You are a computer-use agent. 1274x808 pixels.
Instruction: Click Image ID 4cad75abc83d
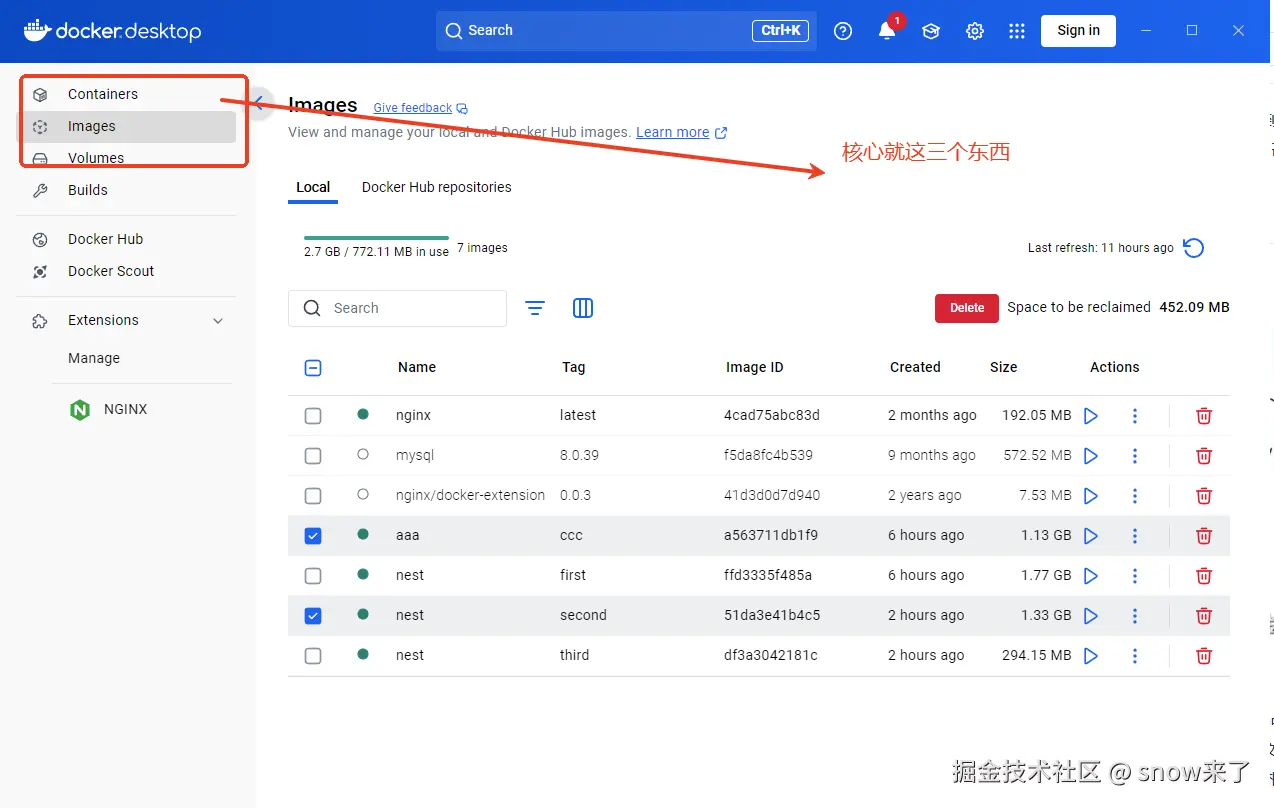tap(771, 415)
